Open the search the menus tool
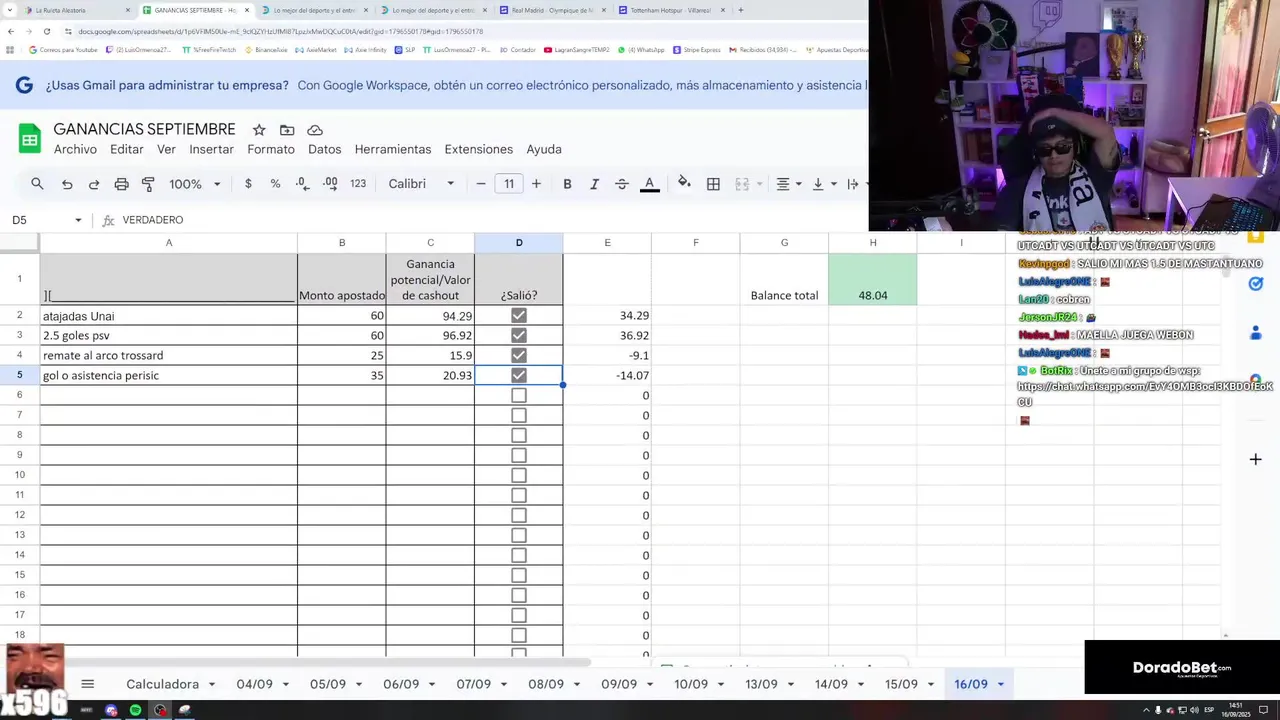 pos(37,184)
